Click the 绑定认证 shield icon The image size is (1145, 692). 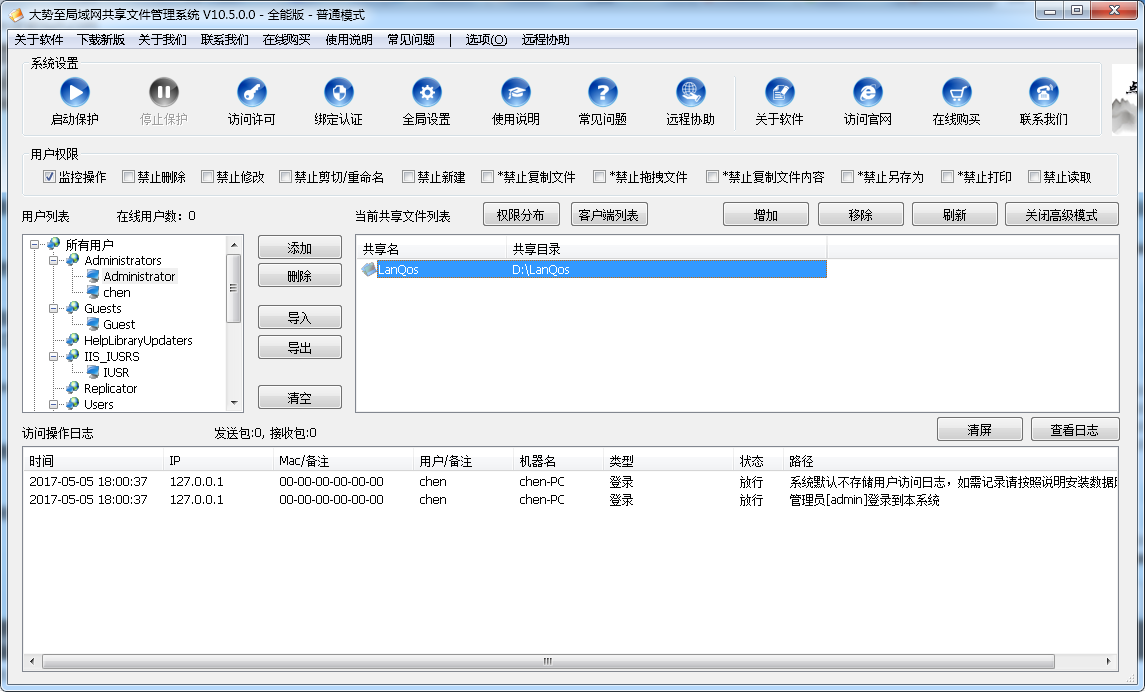[338, 93]
